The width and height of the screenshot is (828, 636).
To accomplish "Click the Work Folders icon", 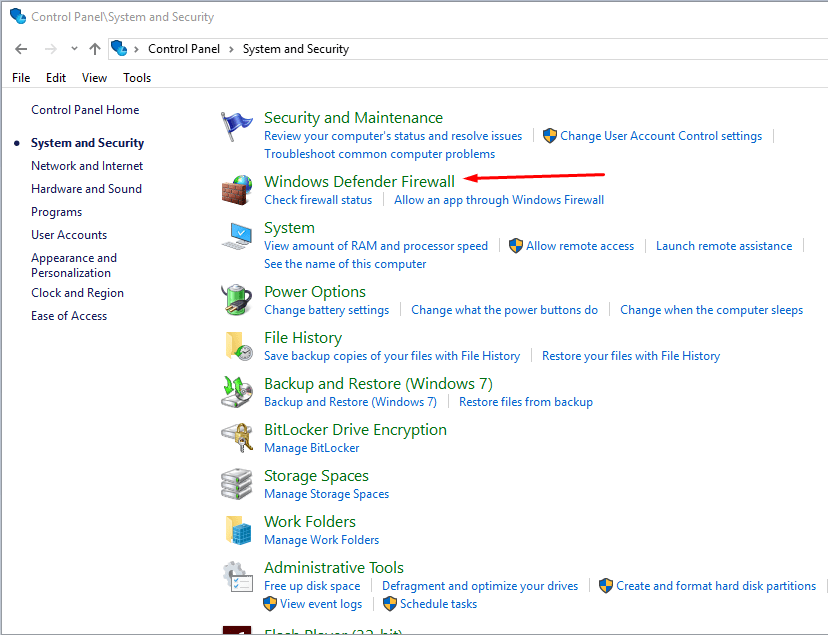I will 237,530.
